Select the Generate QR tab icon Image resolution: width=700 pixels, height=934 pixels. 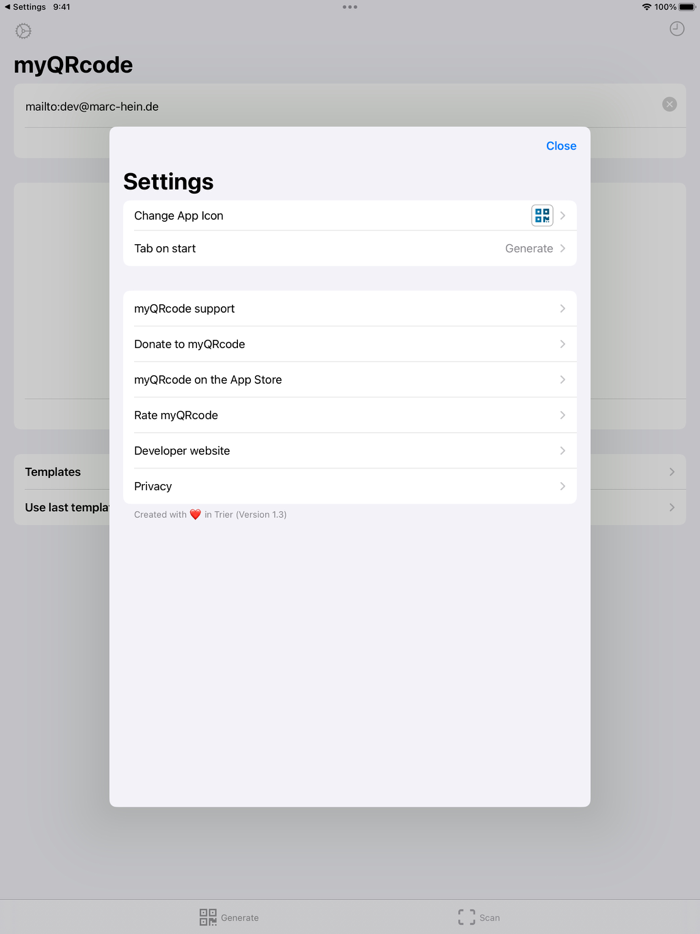pyautogui.click(x=208, y=917)
